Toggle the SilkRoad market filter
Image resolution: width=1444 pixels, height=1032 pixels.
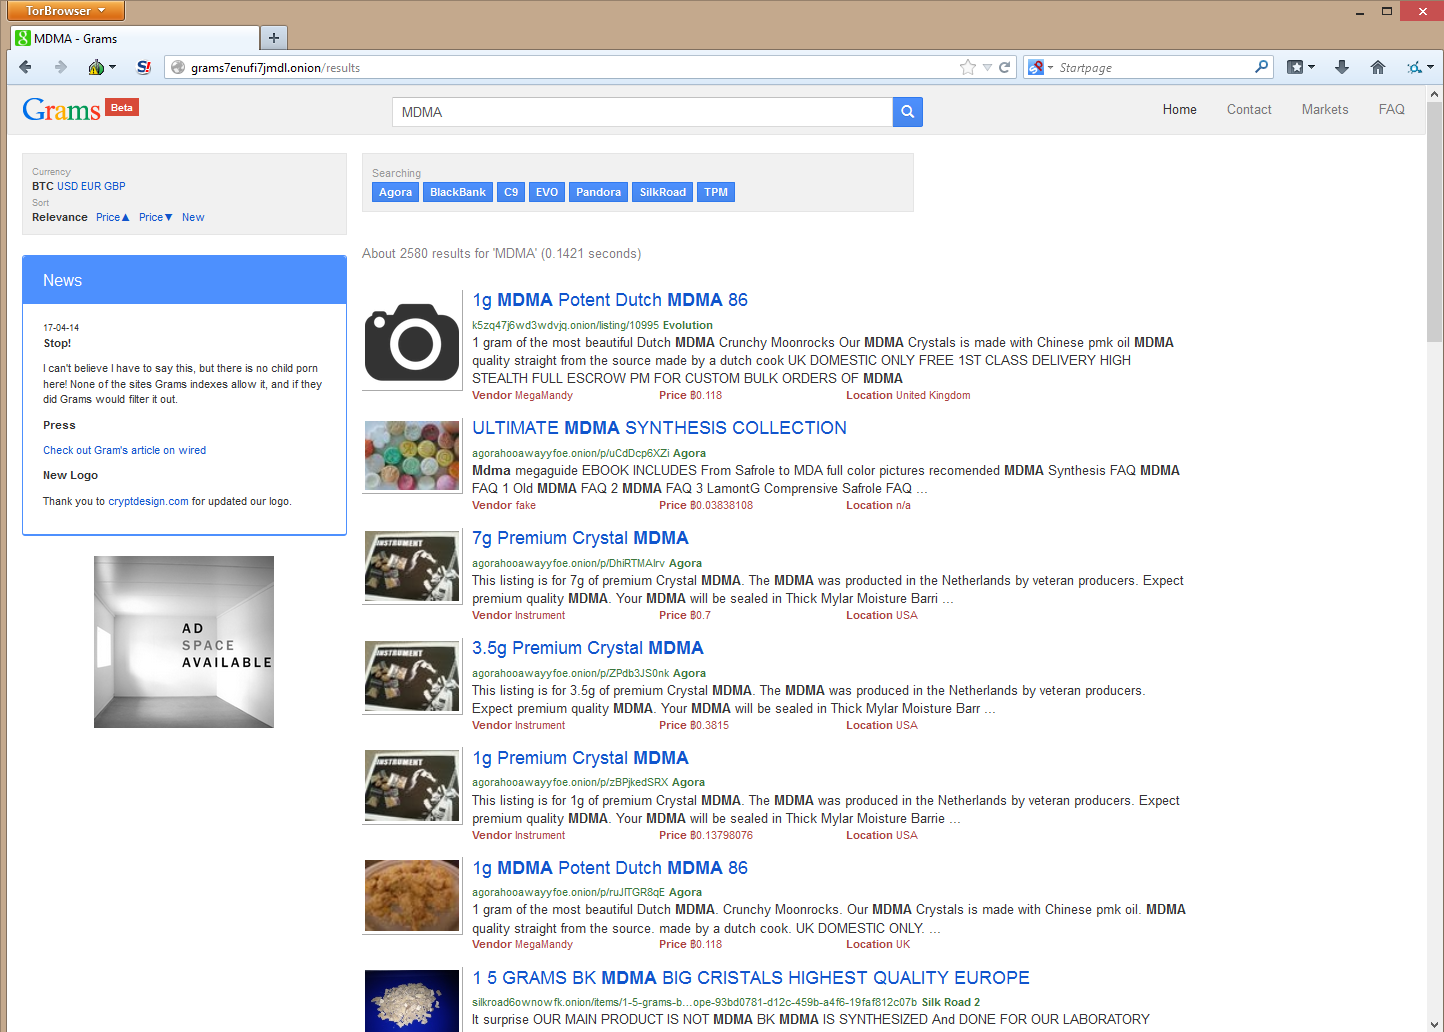pos(663,192)
